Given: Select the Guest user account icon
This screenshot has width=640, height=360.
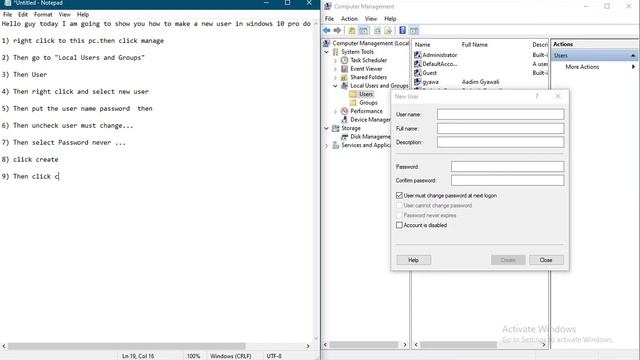Looking at the screenshot, I should point(418,73).
